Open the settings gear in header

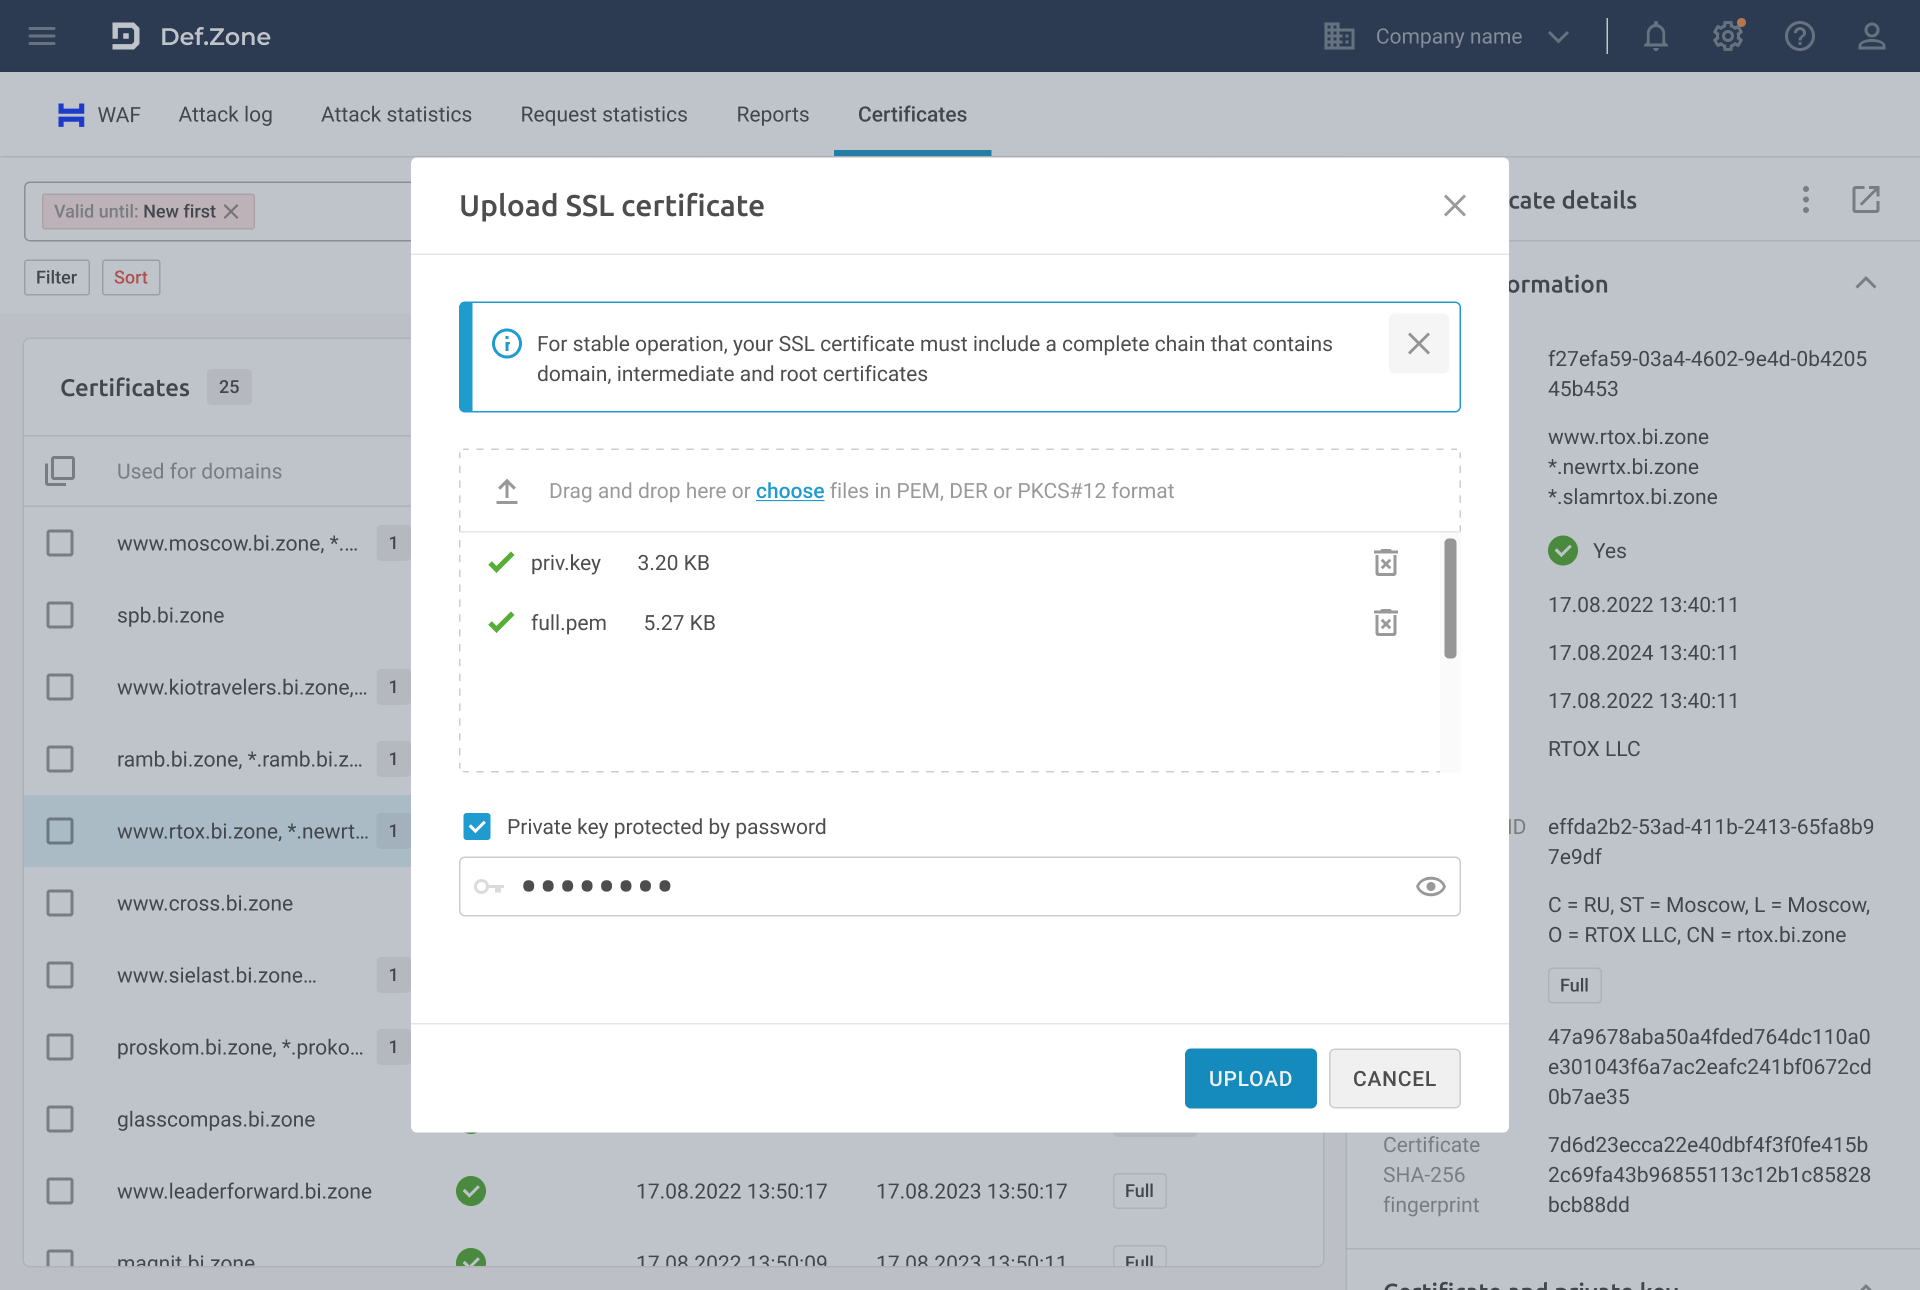[x=1727, y=37]
